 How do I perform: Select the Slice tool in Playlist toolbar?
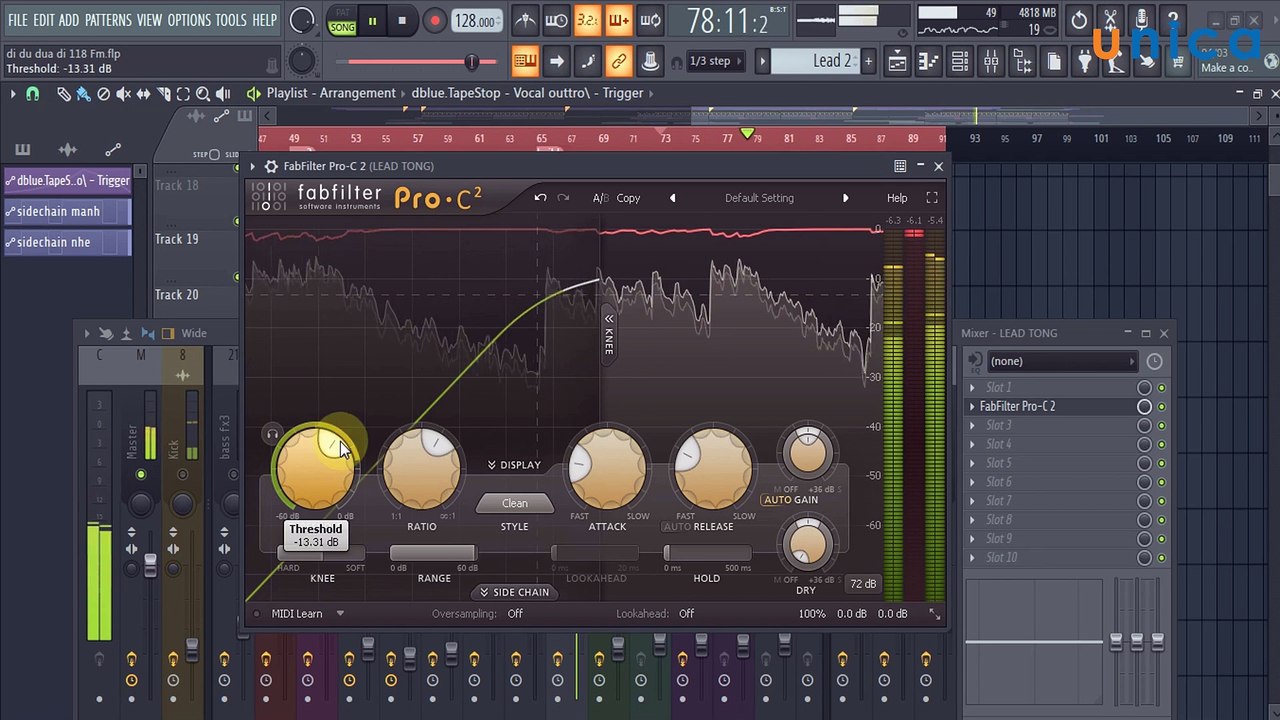click(163, 93)
